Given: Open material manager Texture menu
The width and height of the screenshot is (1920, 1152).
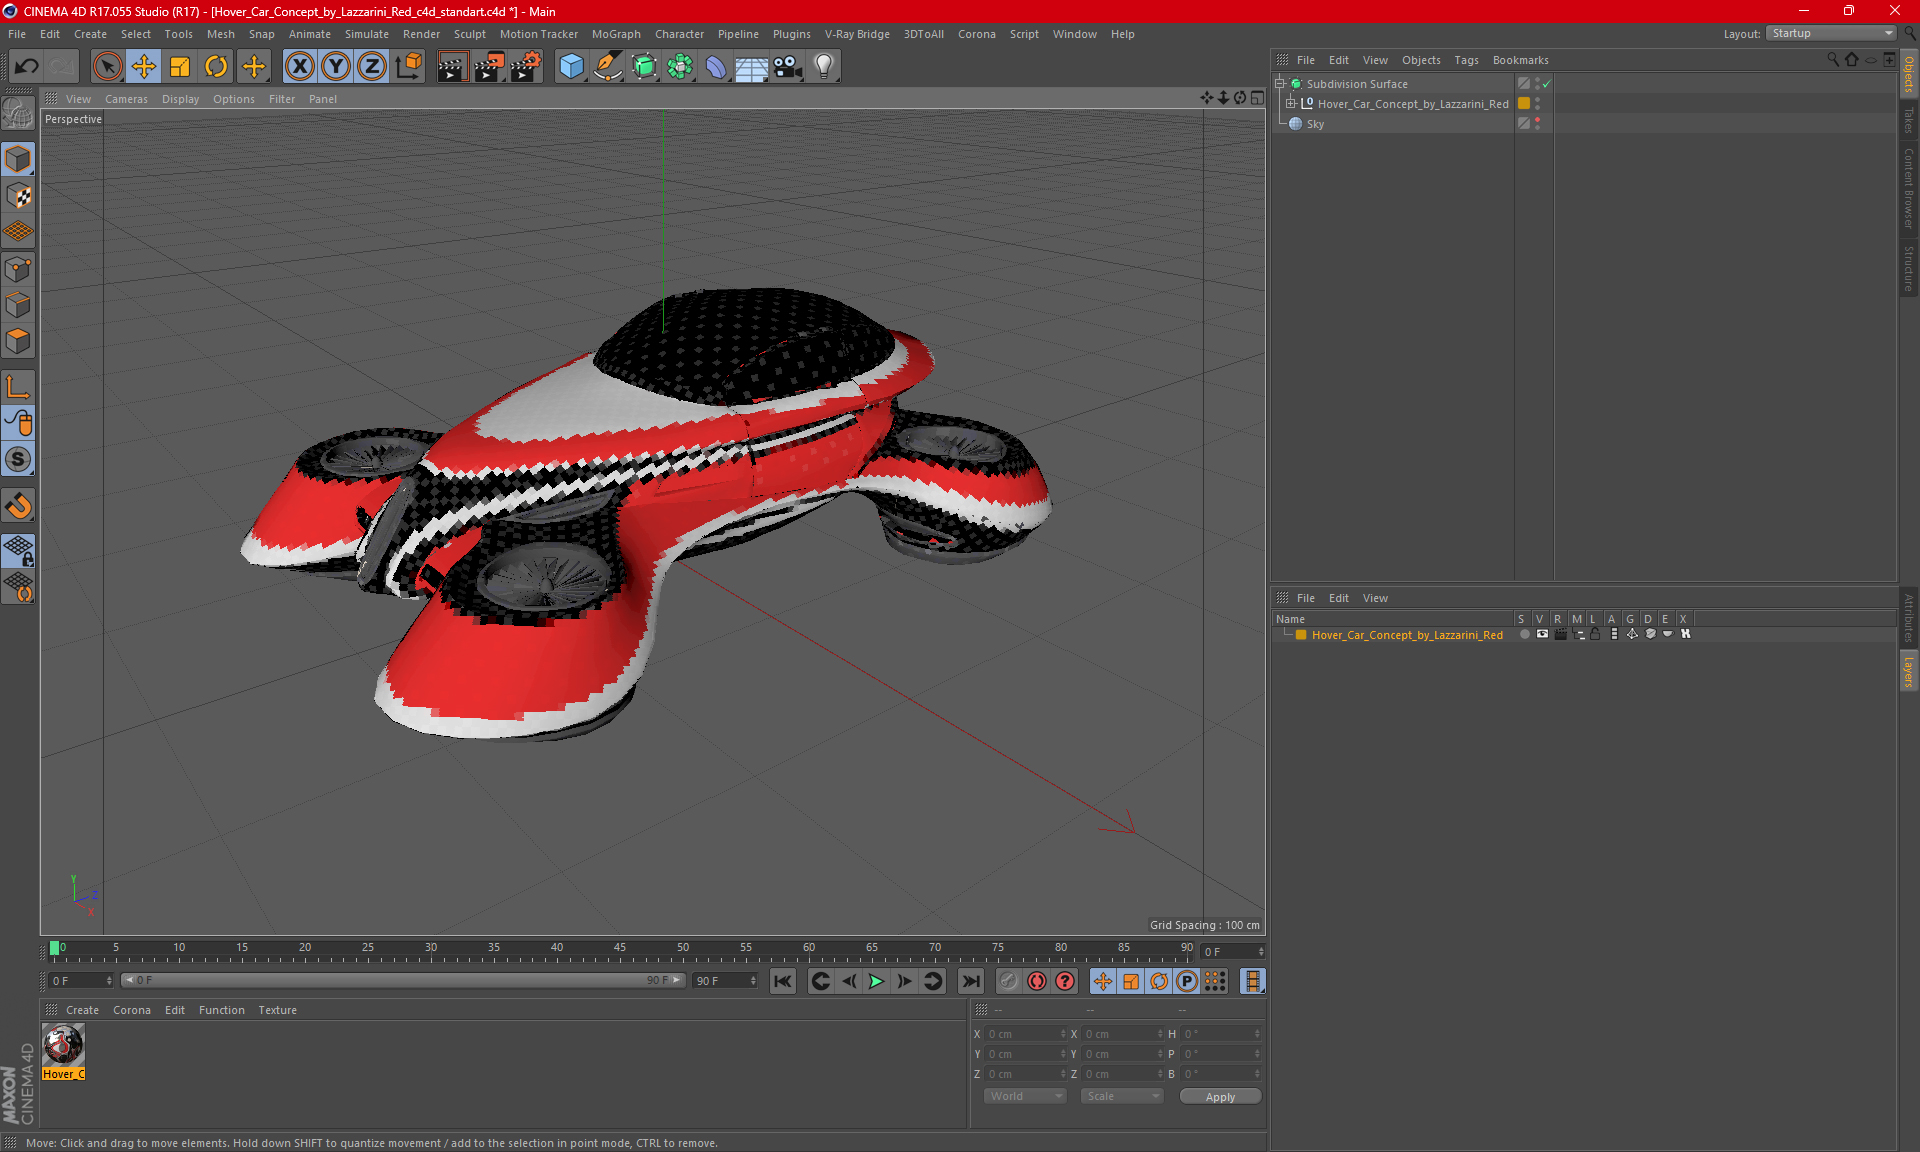Looking at the screenshot, I should pyautogui.click(x=277, y=1010).
